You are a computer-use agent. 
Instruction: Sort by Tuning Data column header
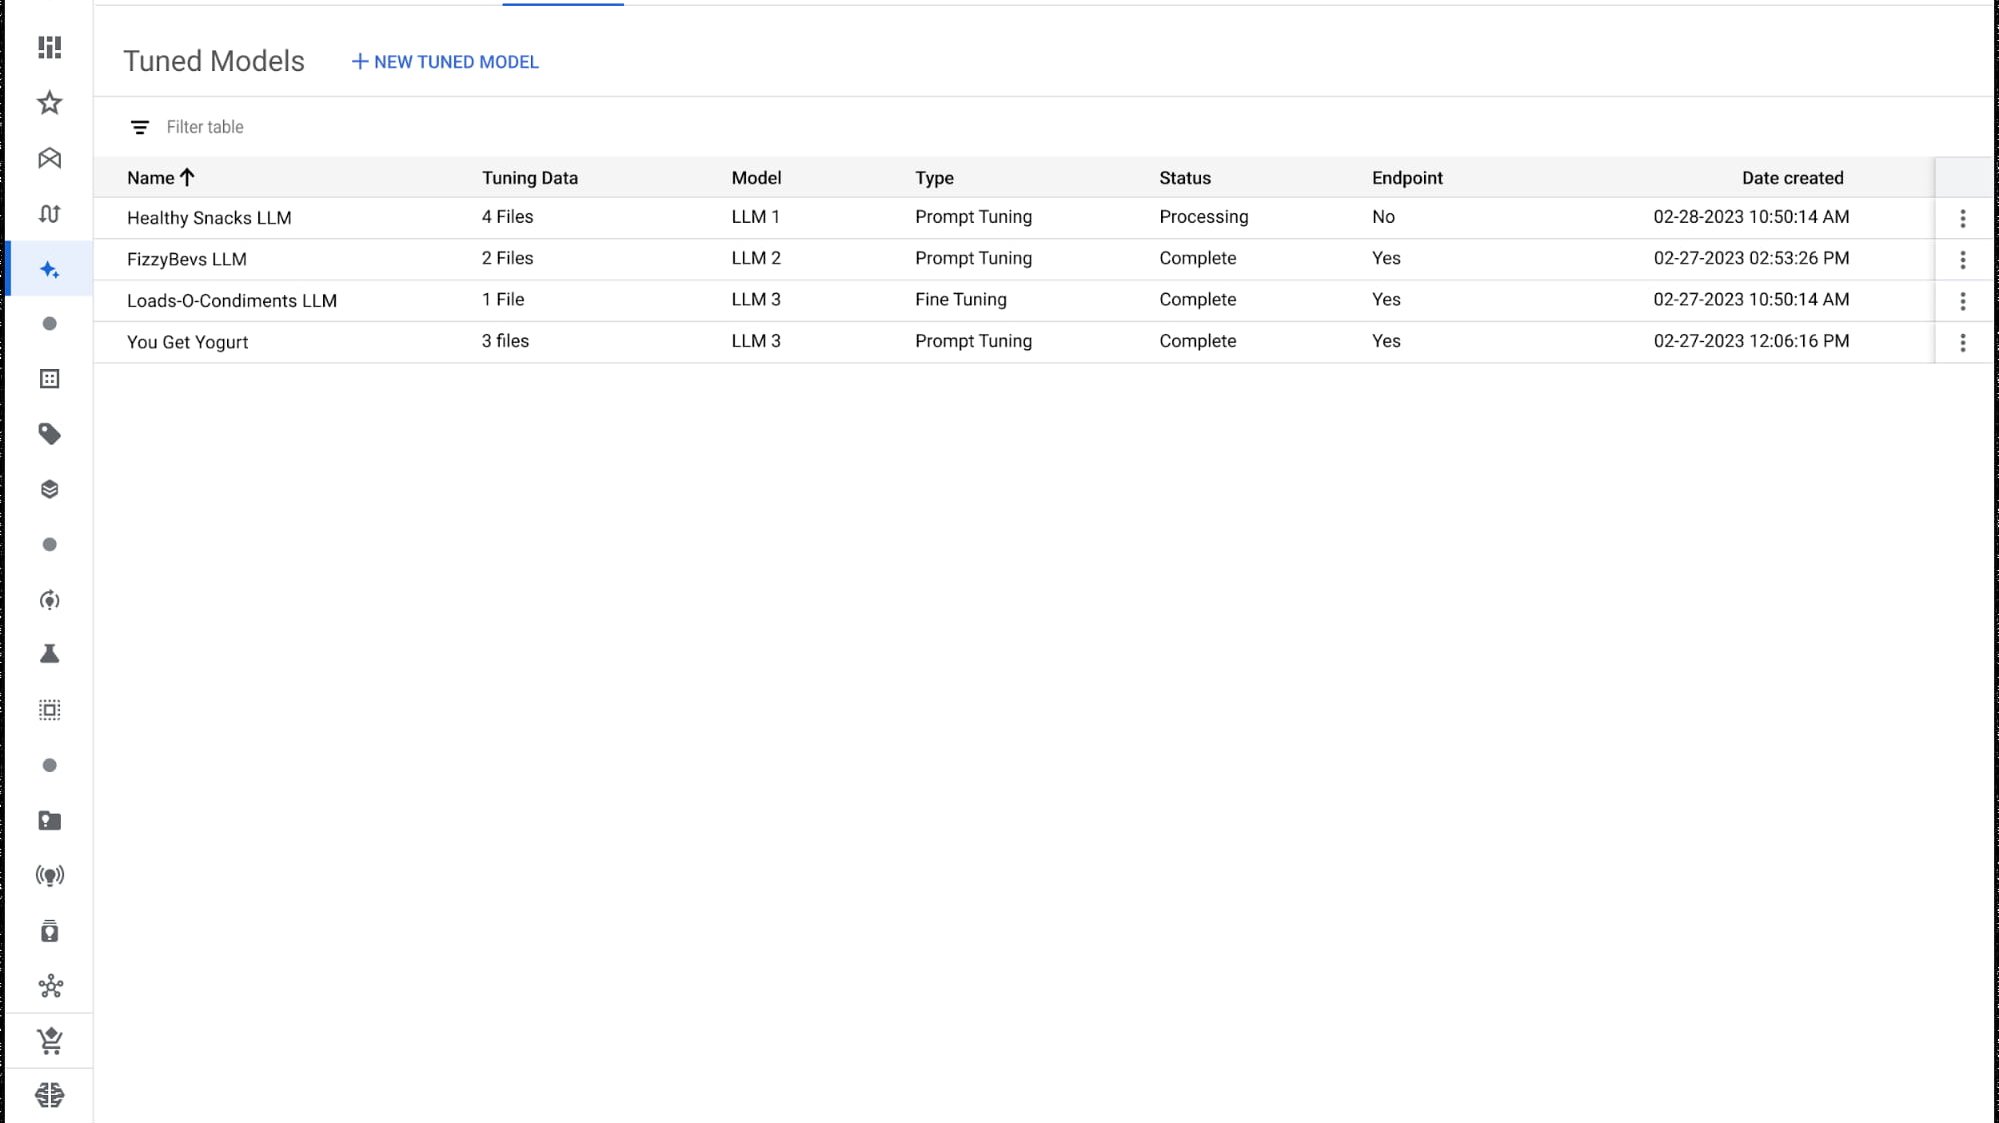pos(530,178)
